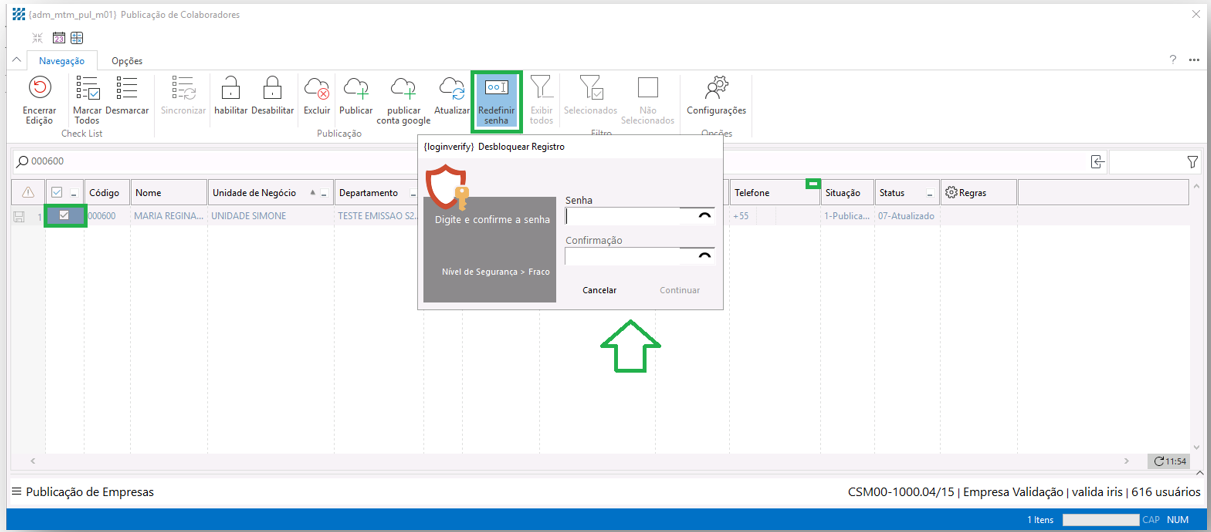The height and width of the screenshot is (532, 1211).
Task: Click Cancelar in the password dialog
Action: pos(599,290)
